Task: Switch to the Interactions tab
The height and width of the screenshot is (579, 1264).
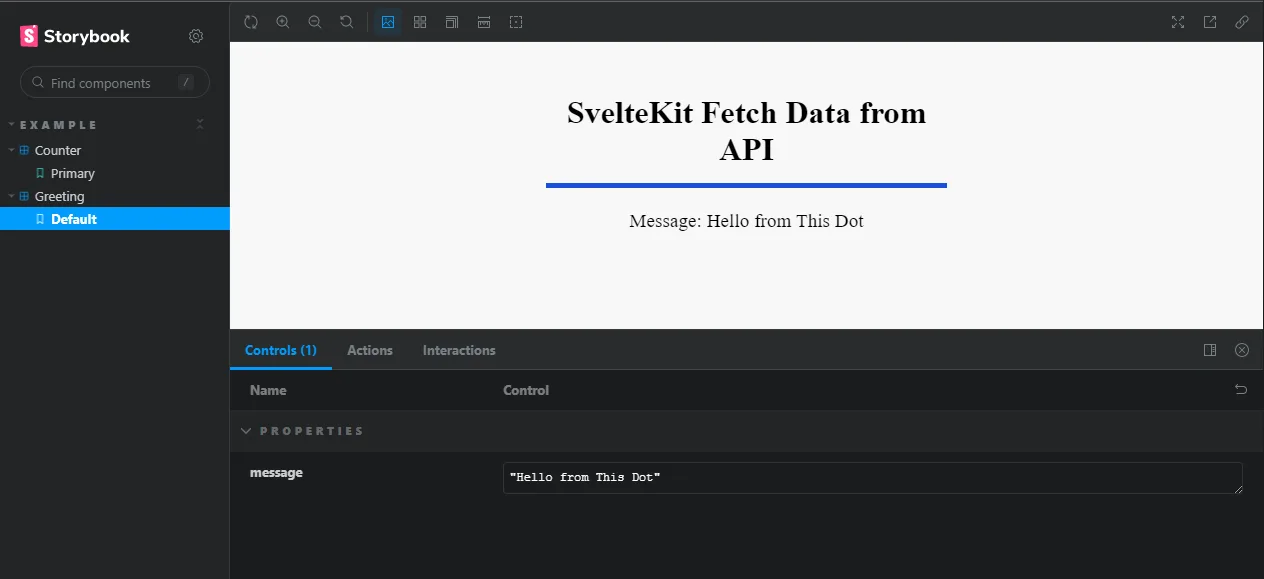Action: (459, 350)
